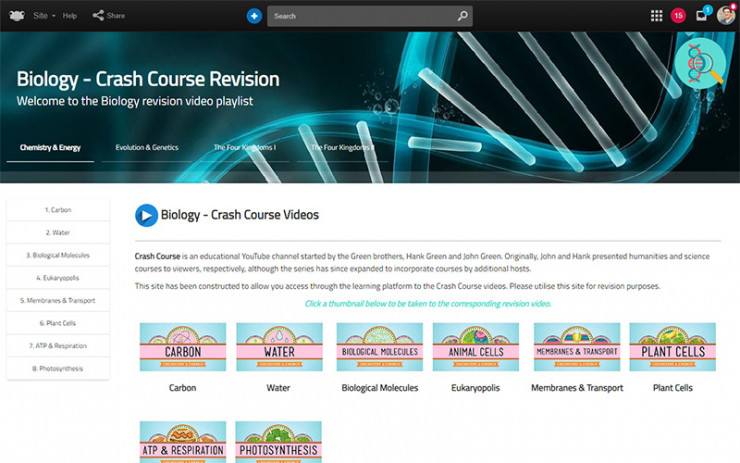Click the Eukaryopolis caption text

click(475, 388)
